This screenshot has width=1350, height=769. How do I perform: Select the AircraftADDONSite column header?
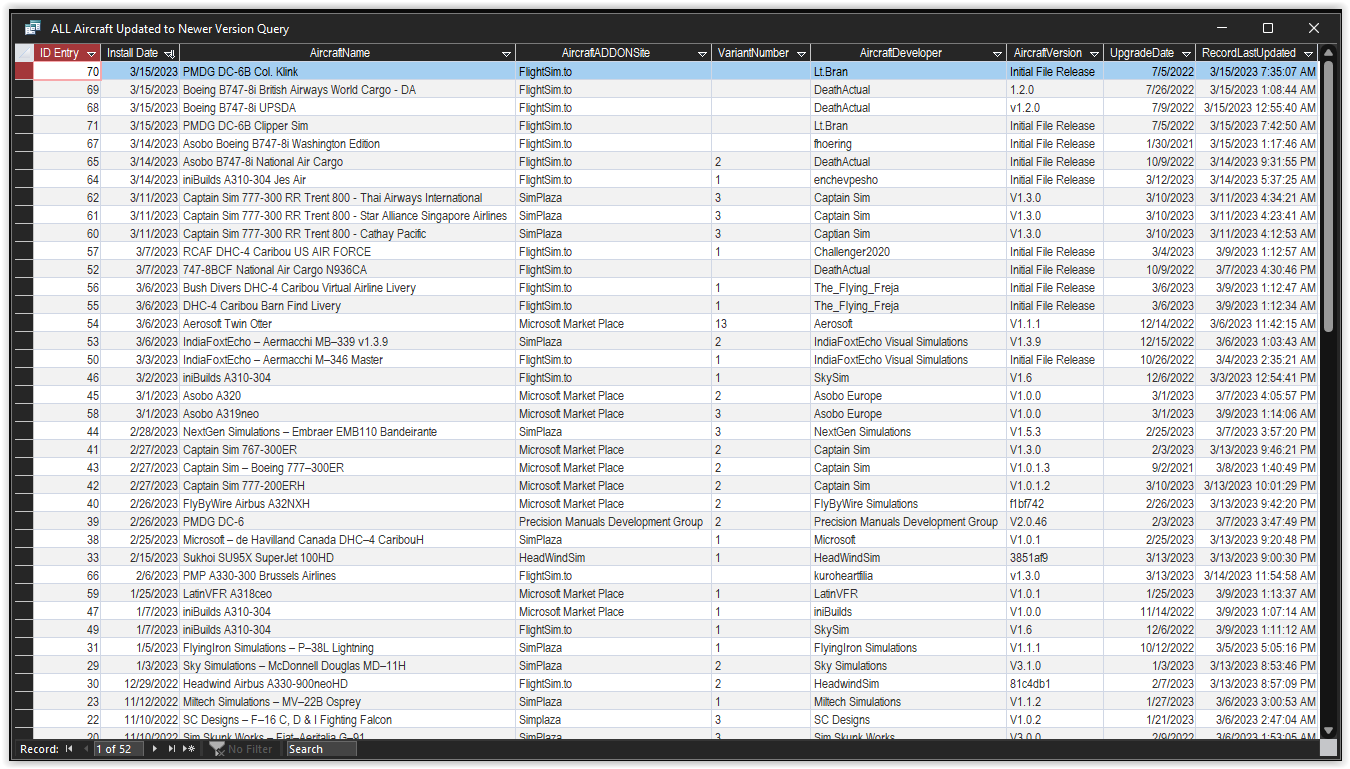tap(605, 53)
